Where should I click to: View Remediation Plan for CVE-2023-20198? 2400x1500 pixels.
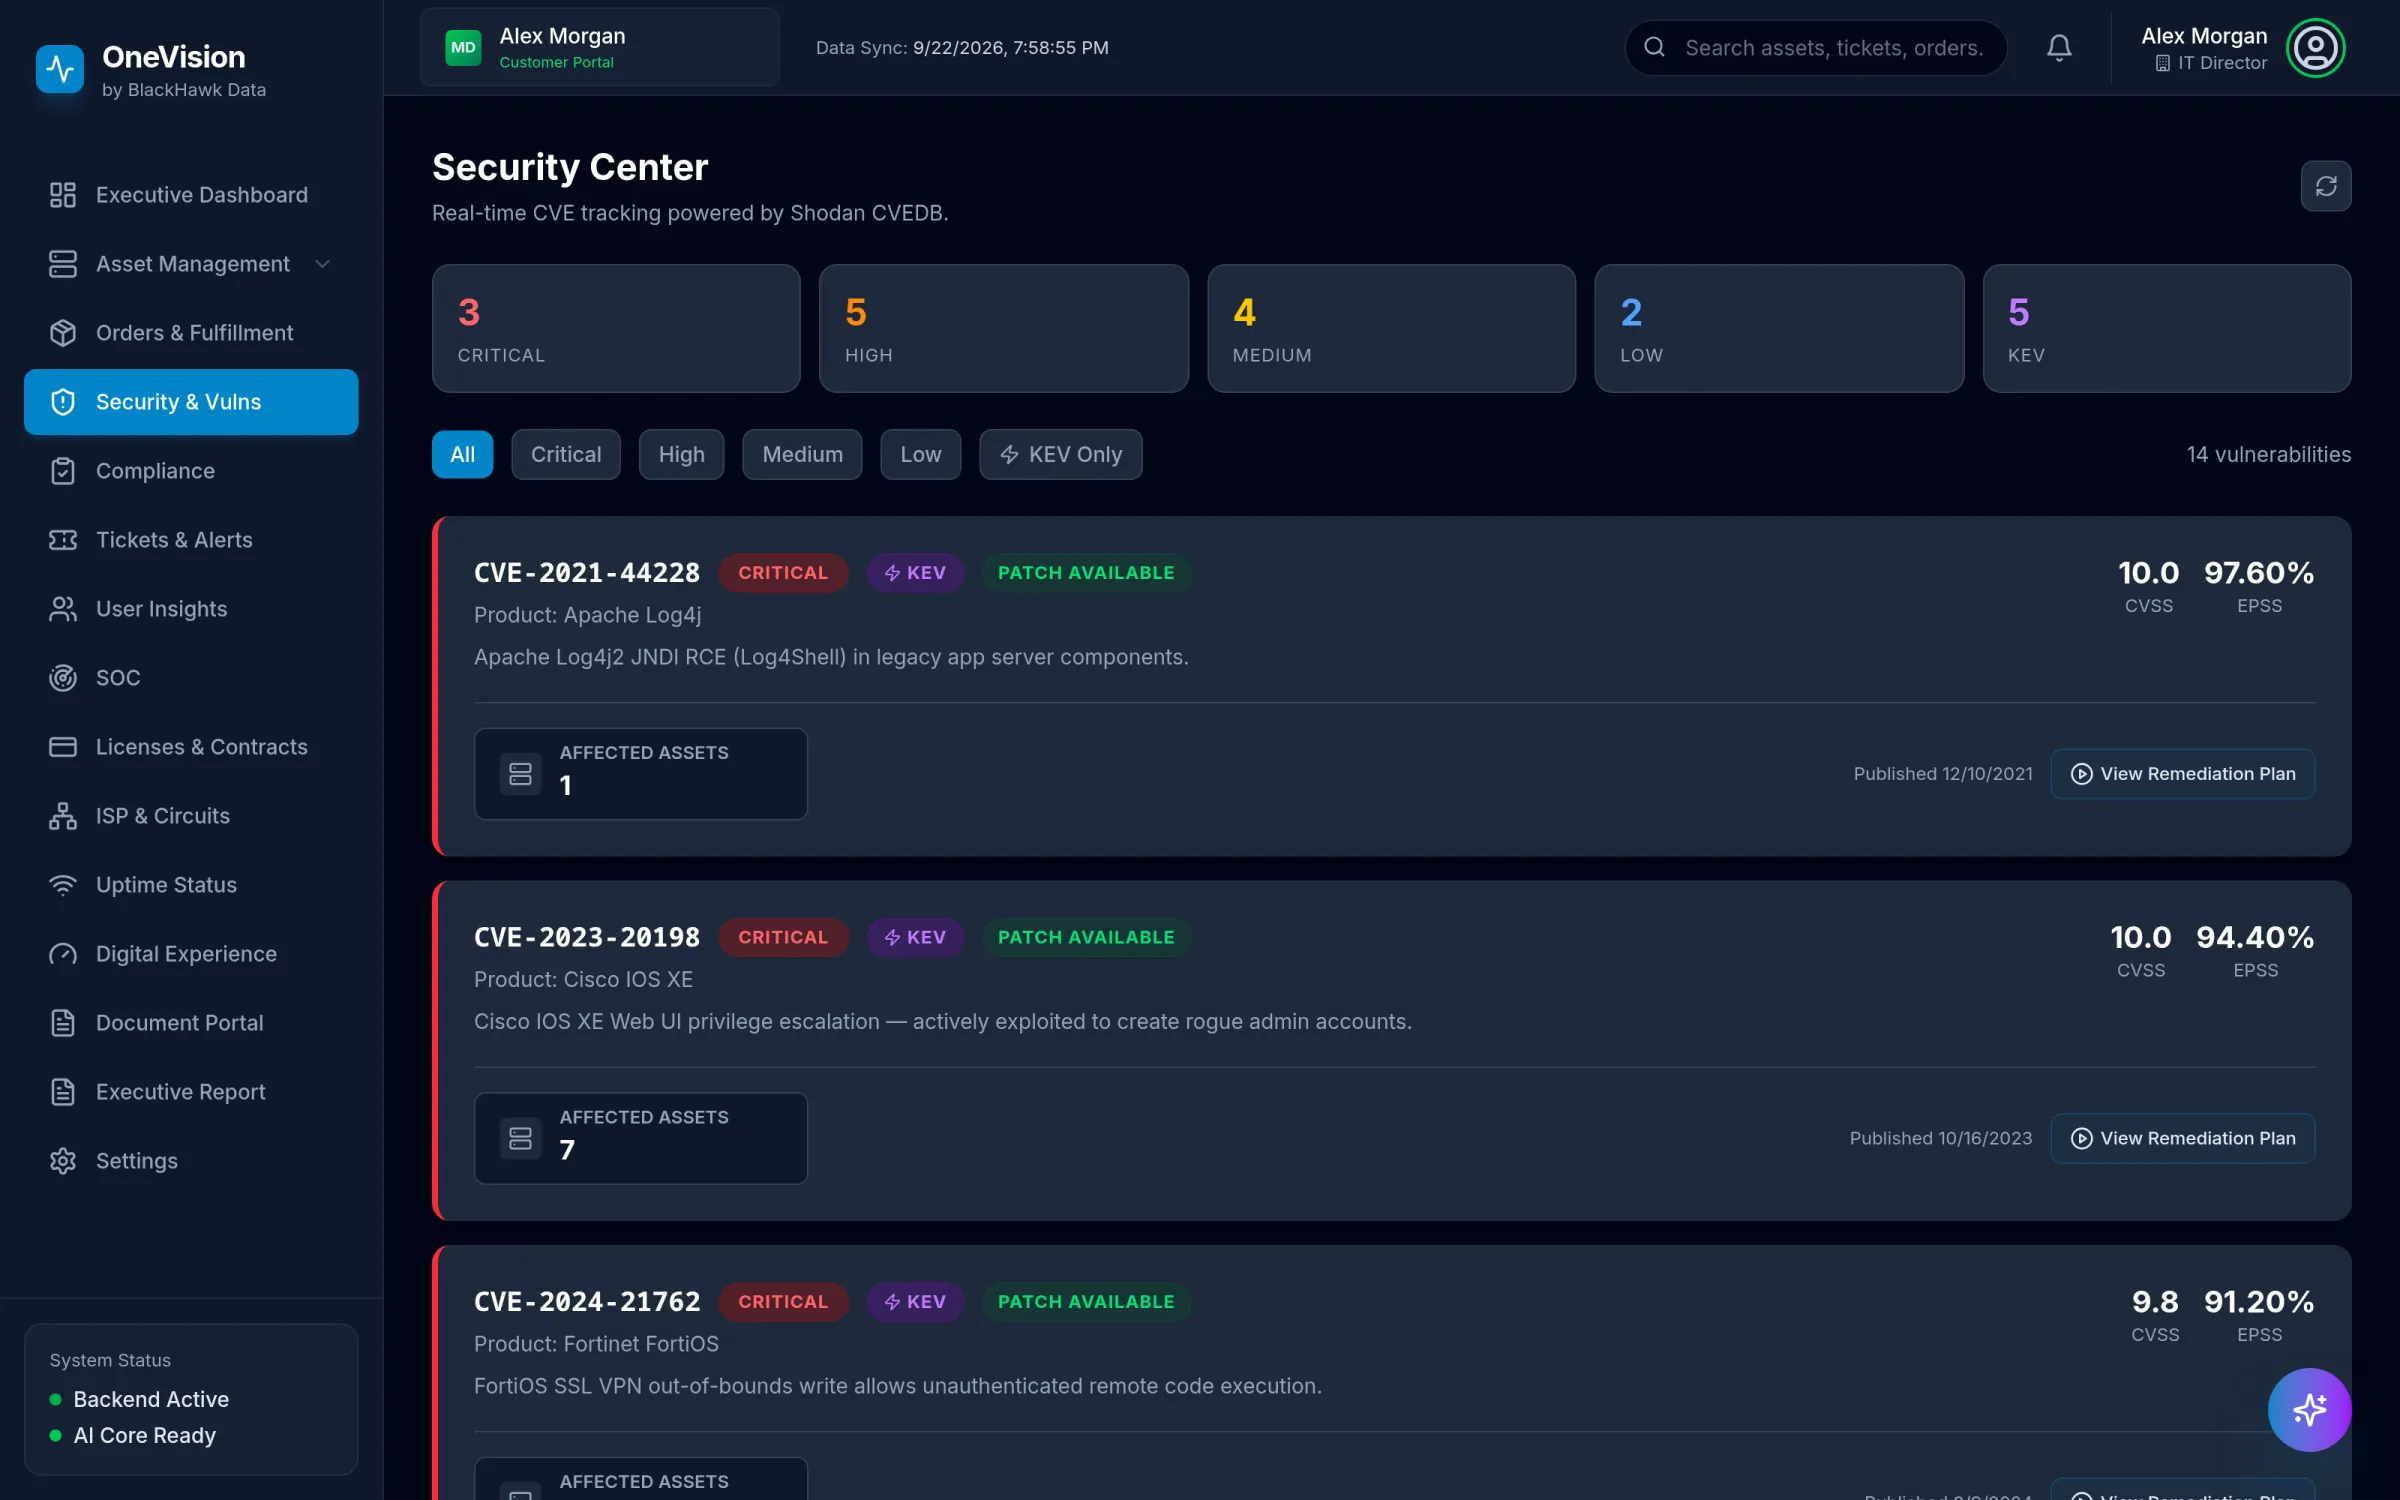click(2183, 1138)
